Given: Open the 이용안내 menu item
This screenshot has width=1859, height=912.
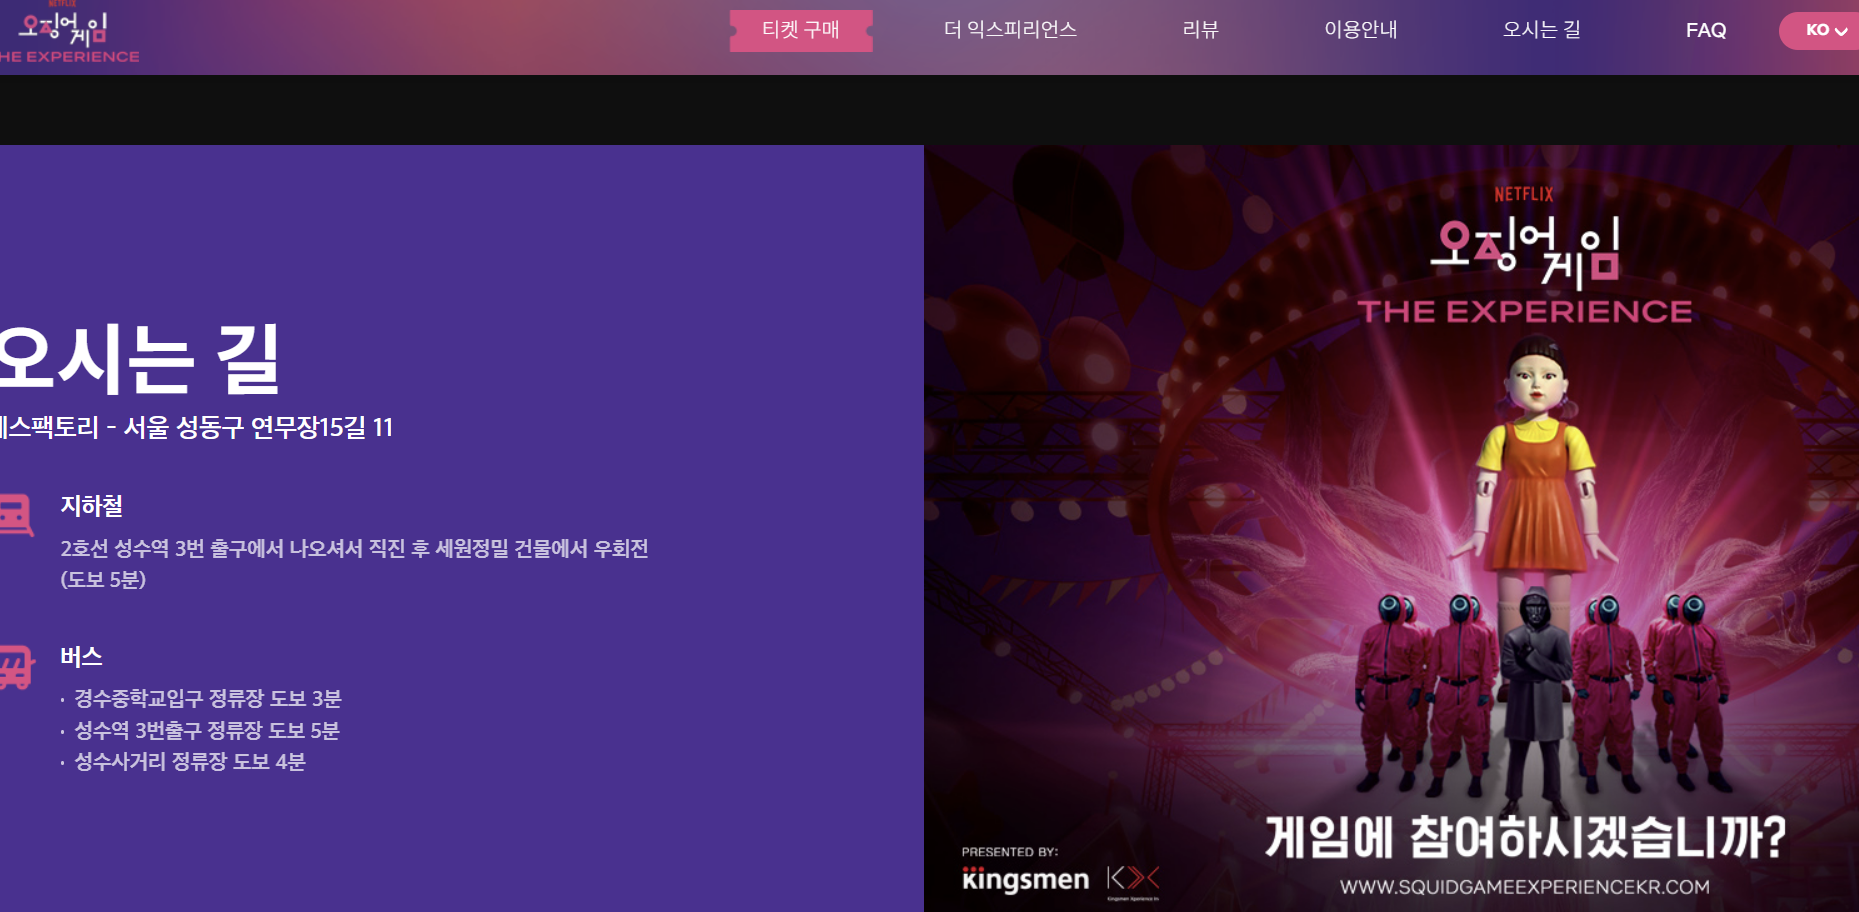Looking at the screenshot, I should [x=1361, y=30].
